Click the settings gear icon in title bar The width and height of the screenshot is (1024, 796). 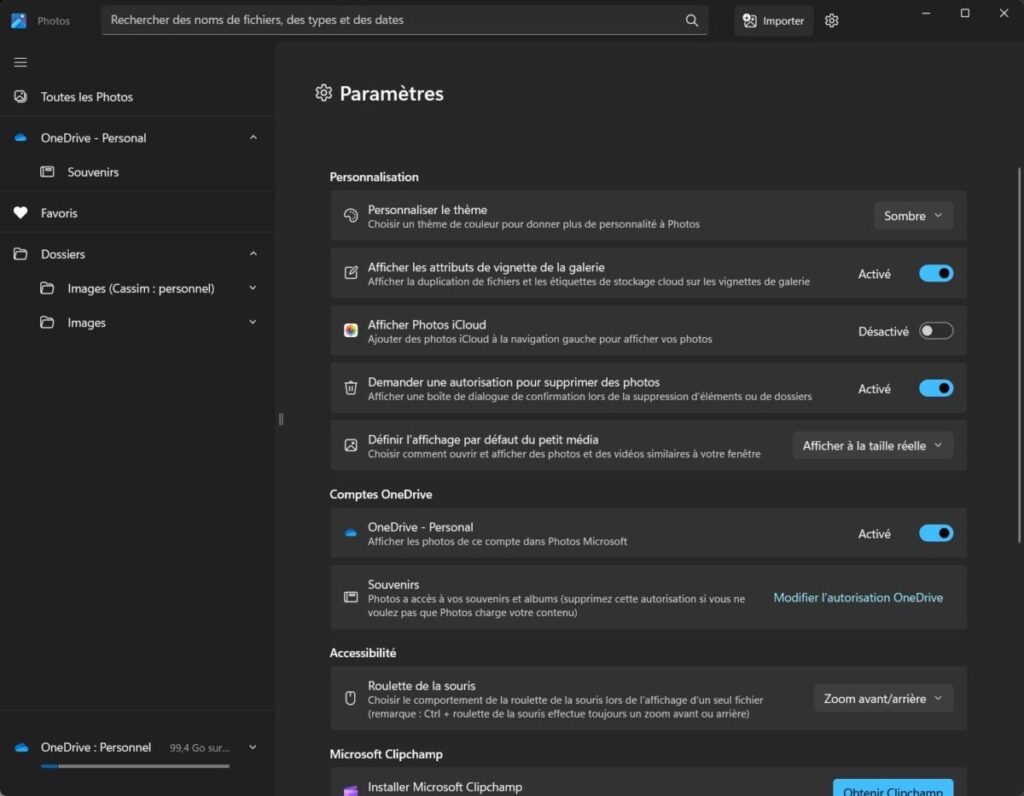pos(832,21)
